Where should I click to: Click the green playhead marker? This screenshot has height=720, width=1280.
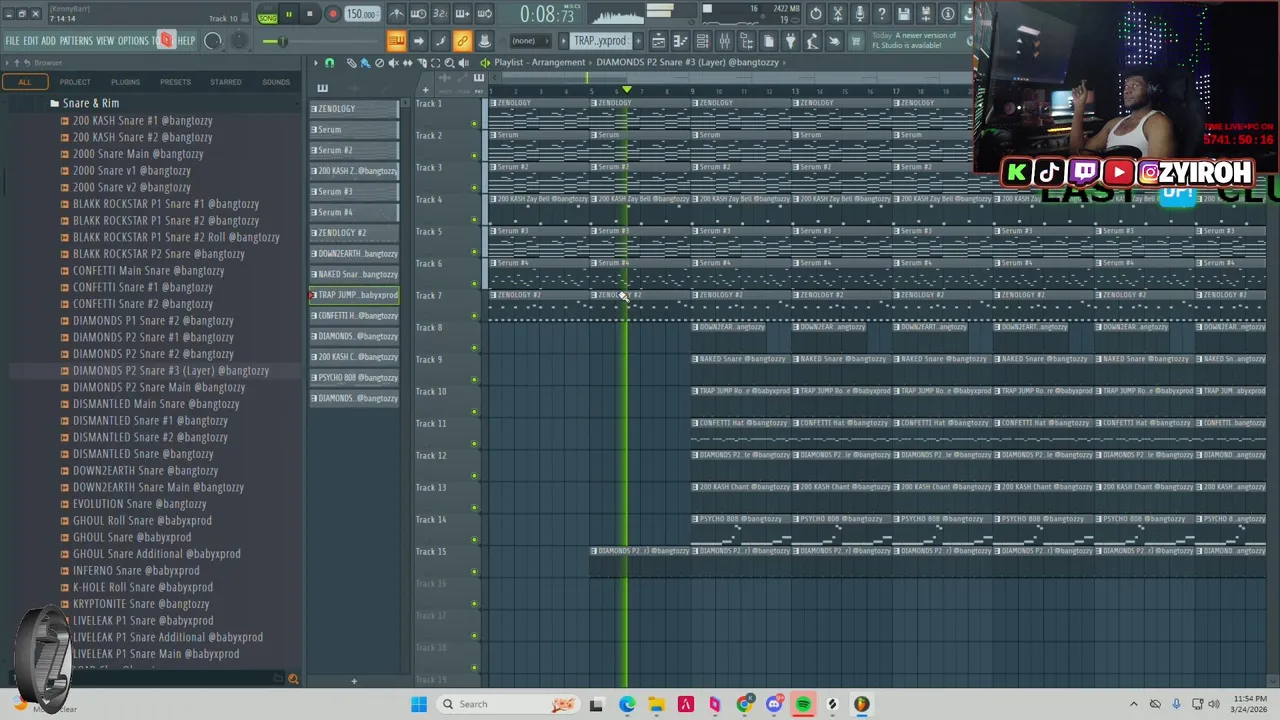tap(627, 90)
